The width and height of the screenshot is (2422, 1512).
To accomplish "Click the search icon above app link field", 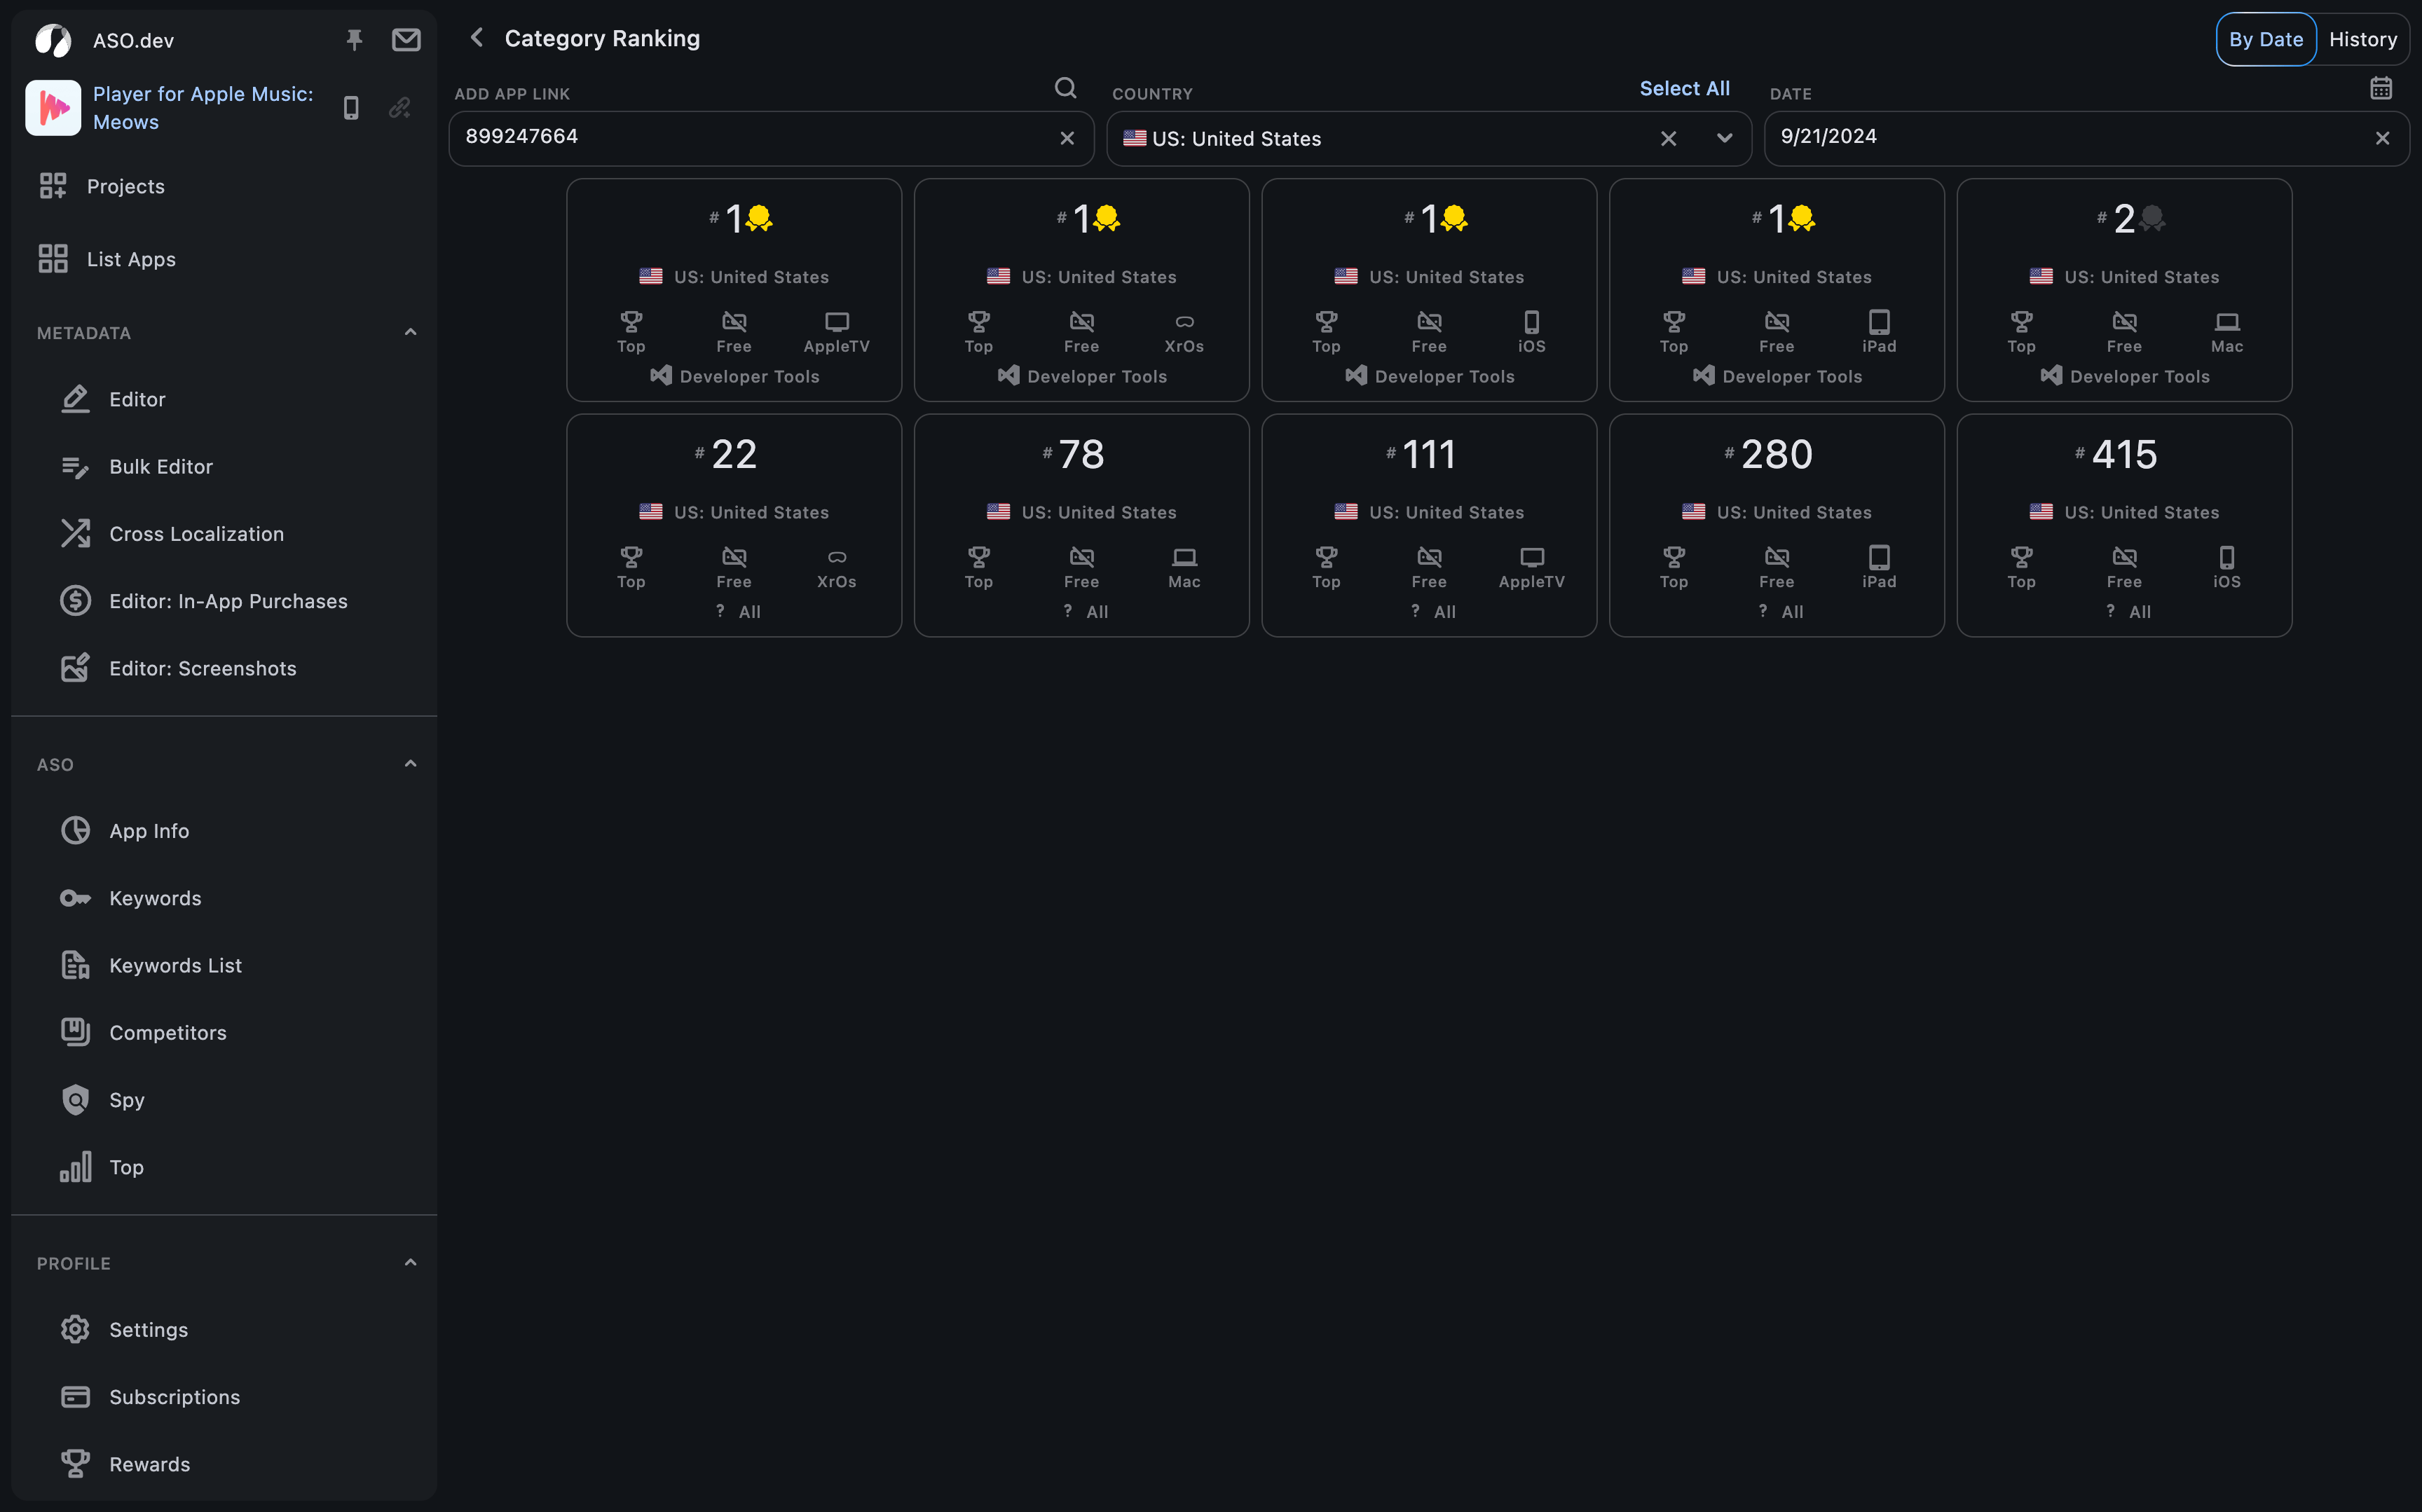I will [x=1066, y=88].
